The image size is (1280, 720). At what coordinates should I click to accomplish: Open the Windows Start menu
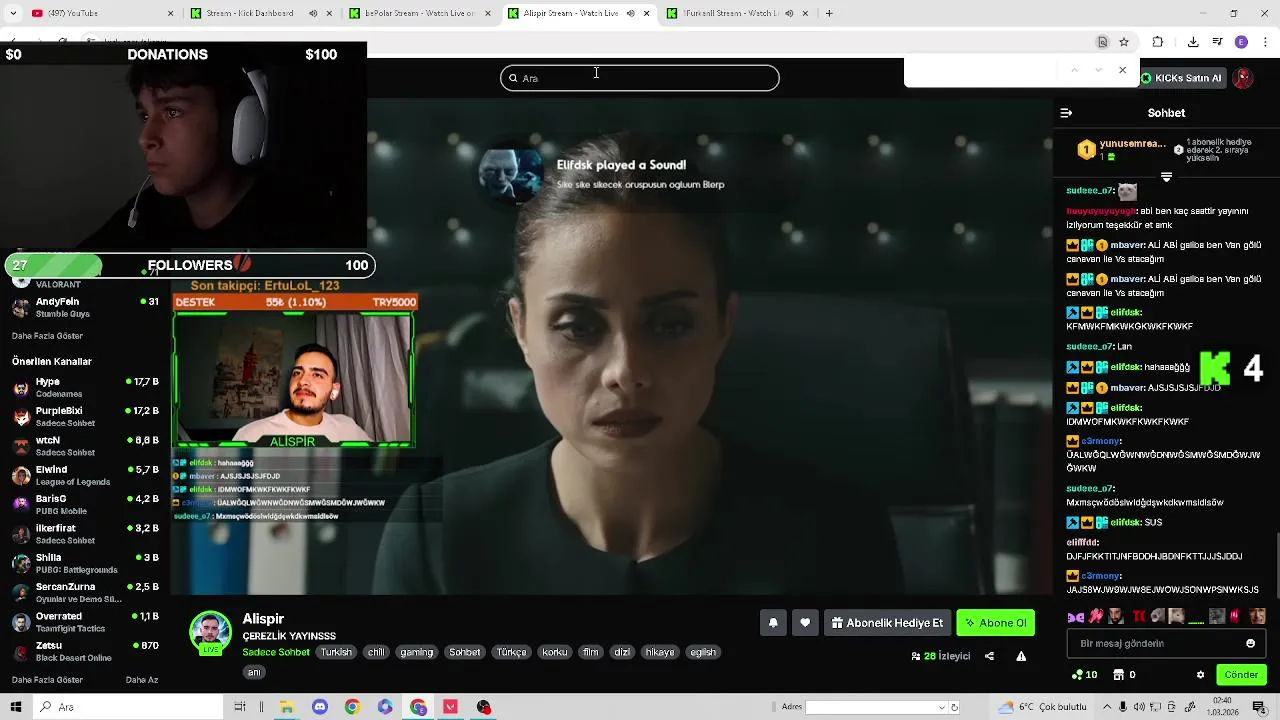[16, 707]
